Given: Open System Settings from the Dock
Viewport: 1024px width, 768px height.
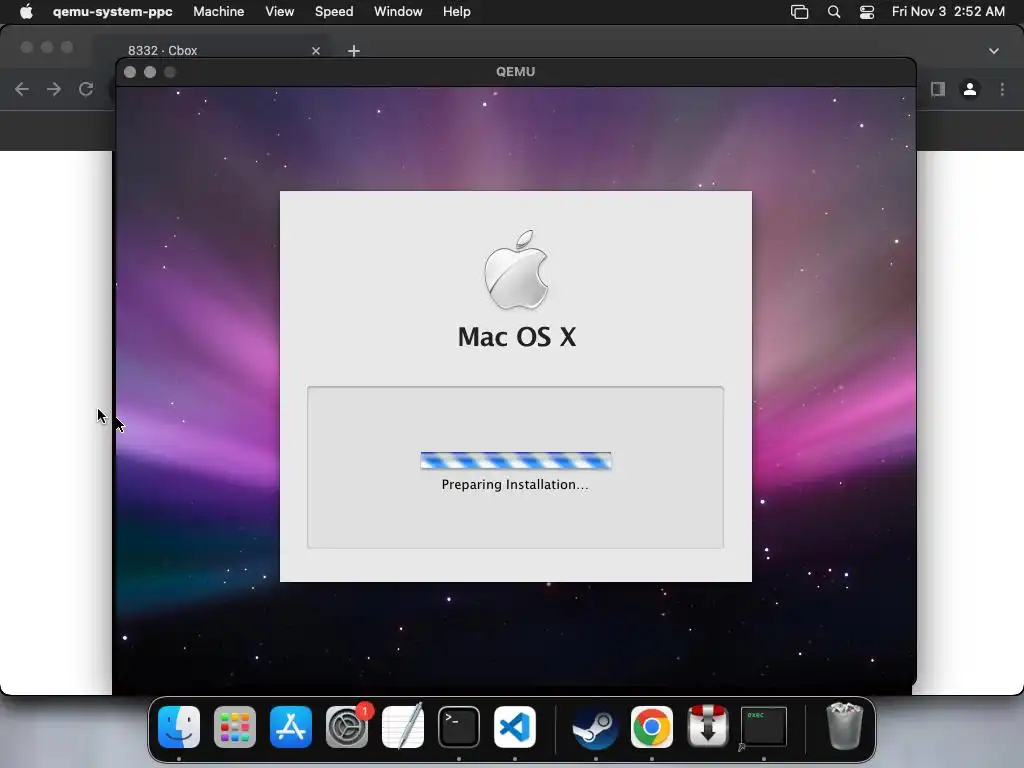Looking at the screenshot, I should (x=347, y=727).
